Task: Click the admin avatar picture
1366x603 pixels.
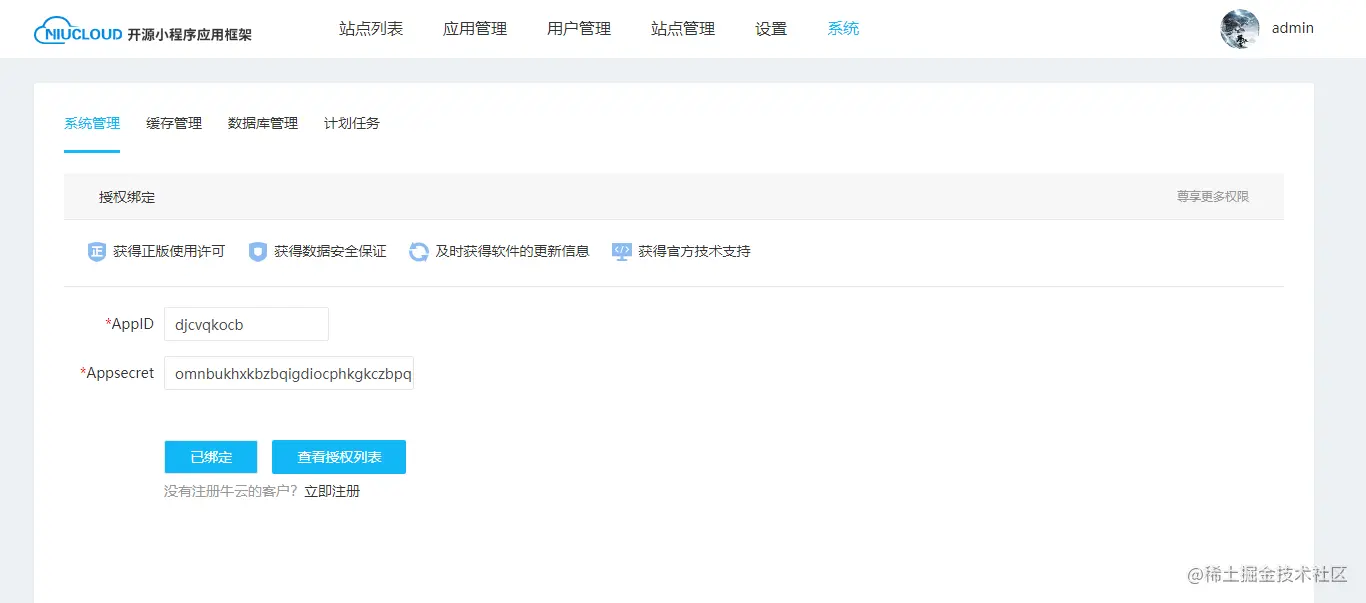Action: (x=1238, y=29)
